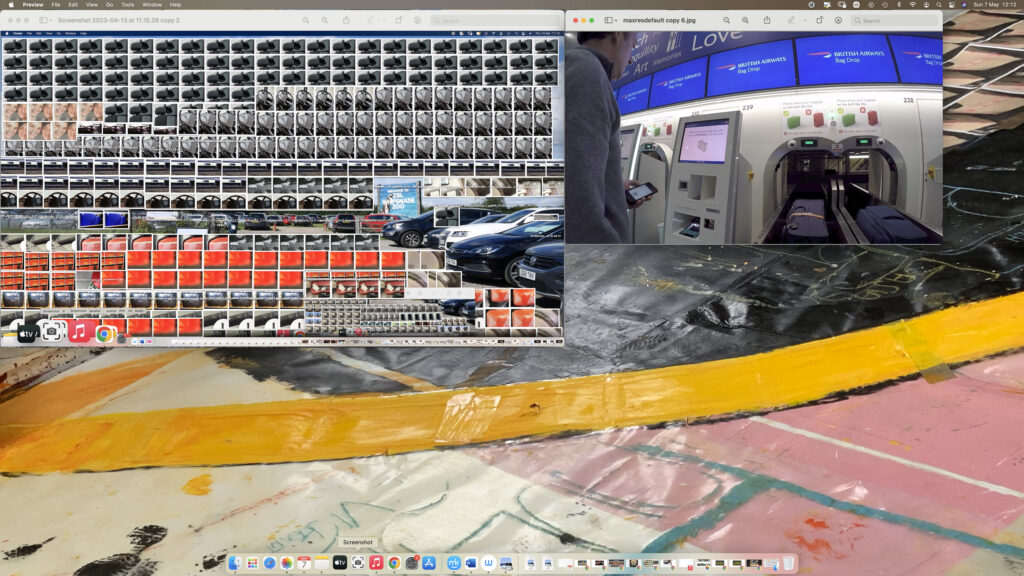Expand sidebar view menu in Screenshot window
The width and height of the screenshot is (1024, 576).
point(45,20)
